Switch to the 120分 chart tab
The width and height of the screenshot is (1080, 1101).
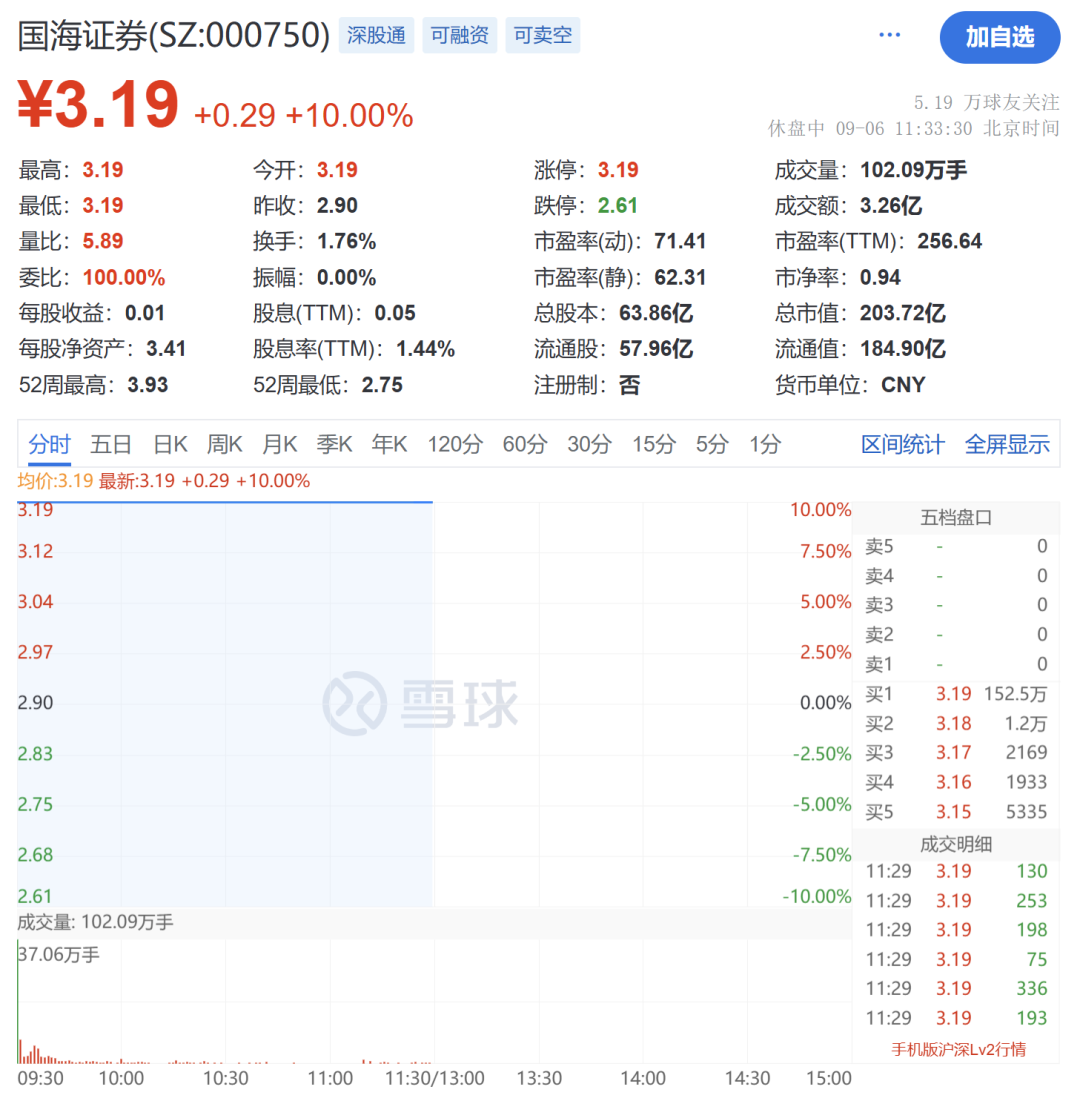coord(455,445)
